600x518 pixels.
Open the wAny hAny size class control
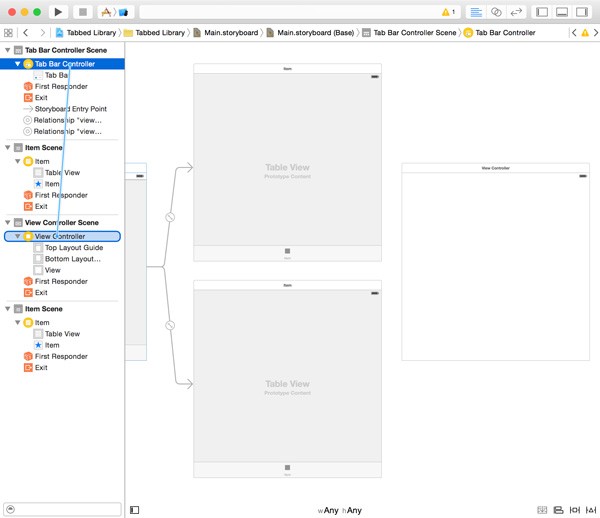(x=339, y=510)
